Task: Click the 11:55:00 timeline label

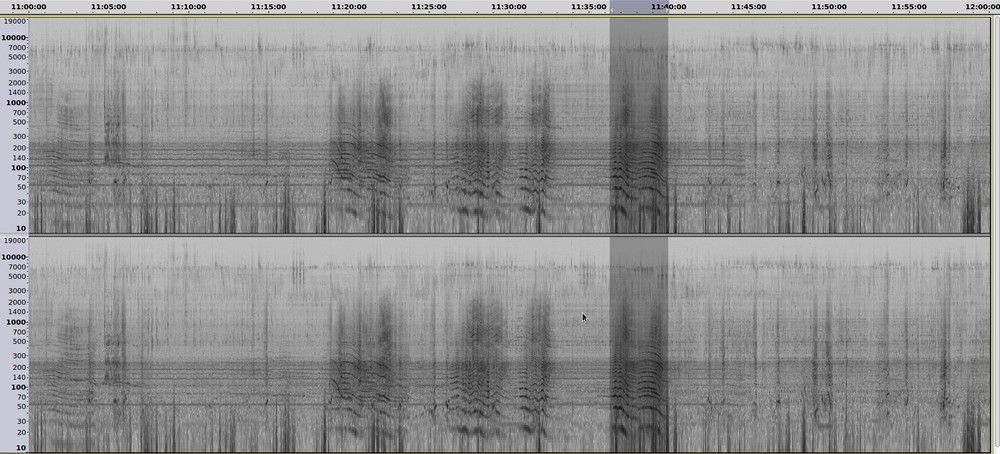Action: tap(908, 7)
